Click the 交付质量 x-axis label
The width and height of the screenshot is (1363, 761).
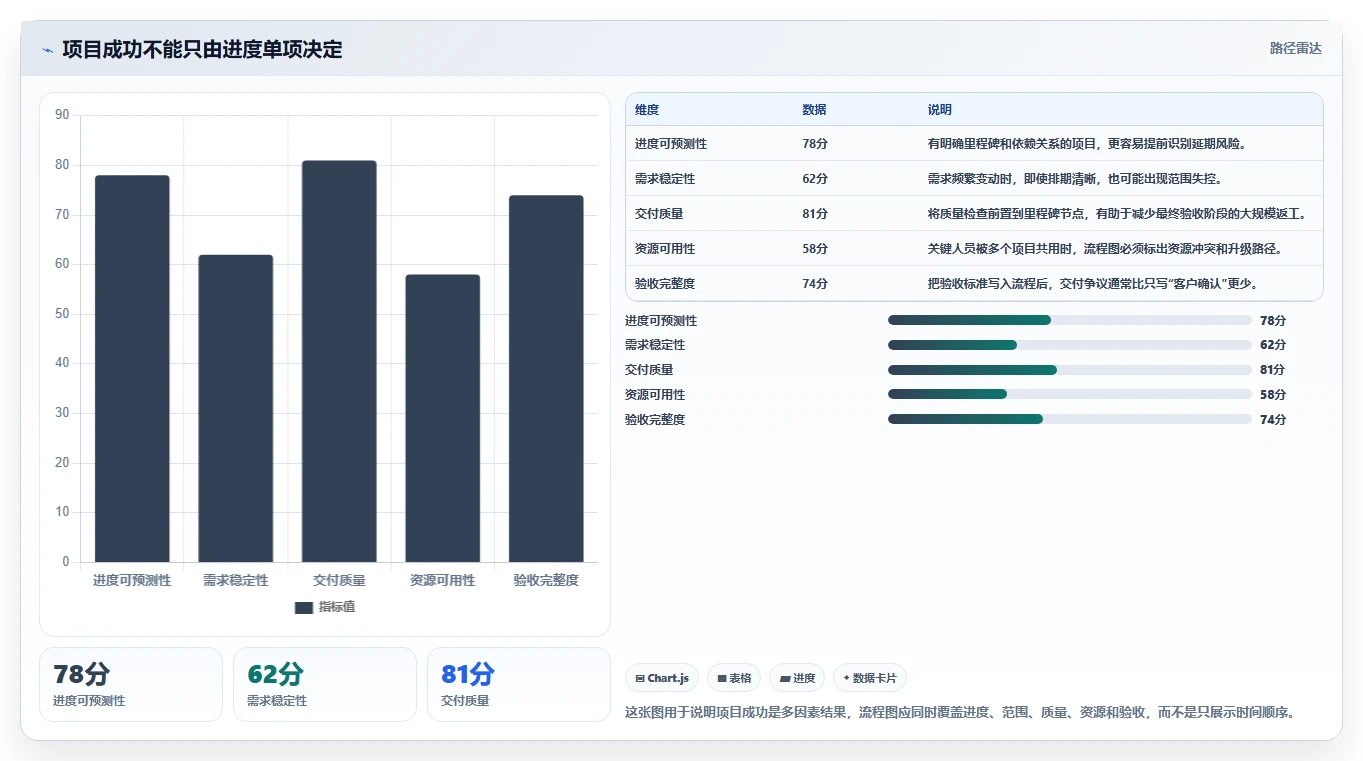pos(339,580)
